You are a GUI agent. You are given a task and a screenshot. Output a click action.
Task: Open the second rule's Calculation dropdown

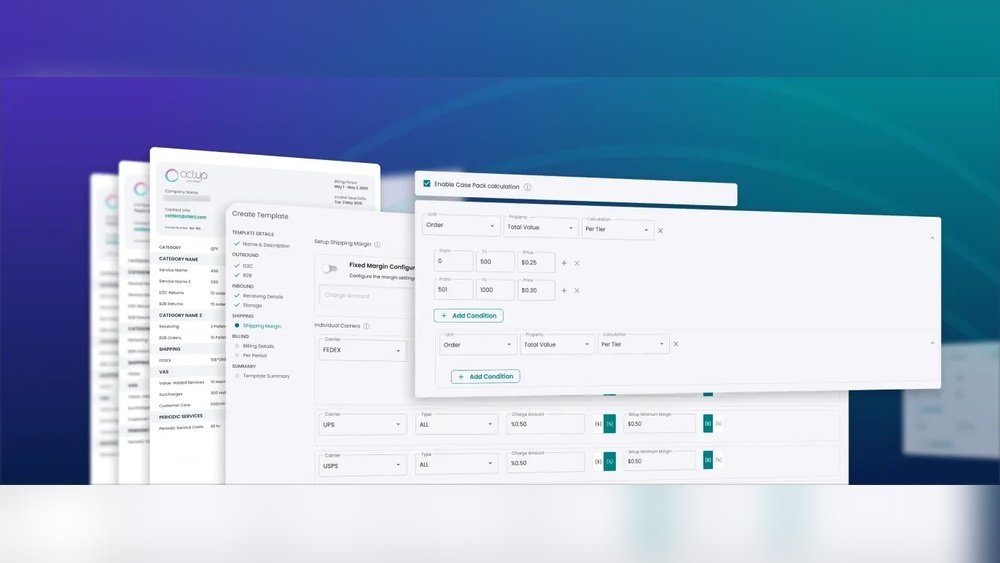point(633,344)
